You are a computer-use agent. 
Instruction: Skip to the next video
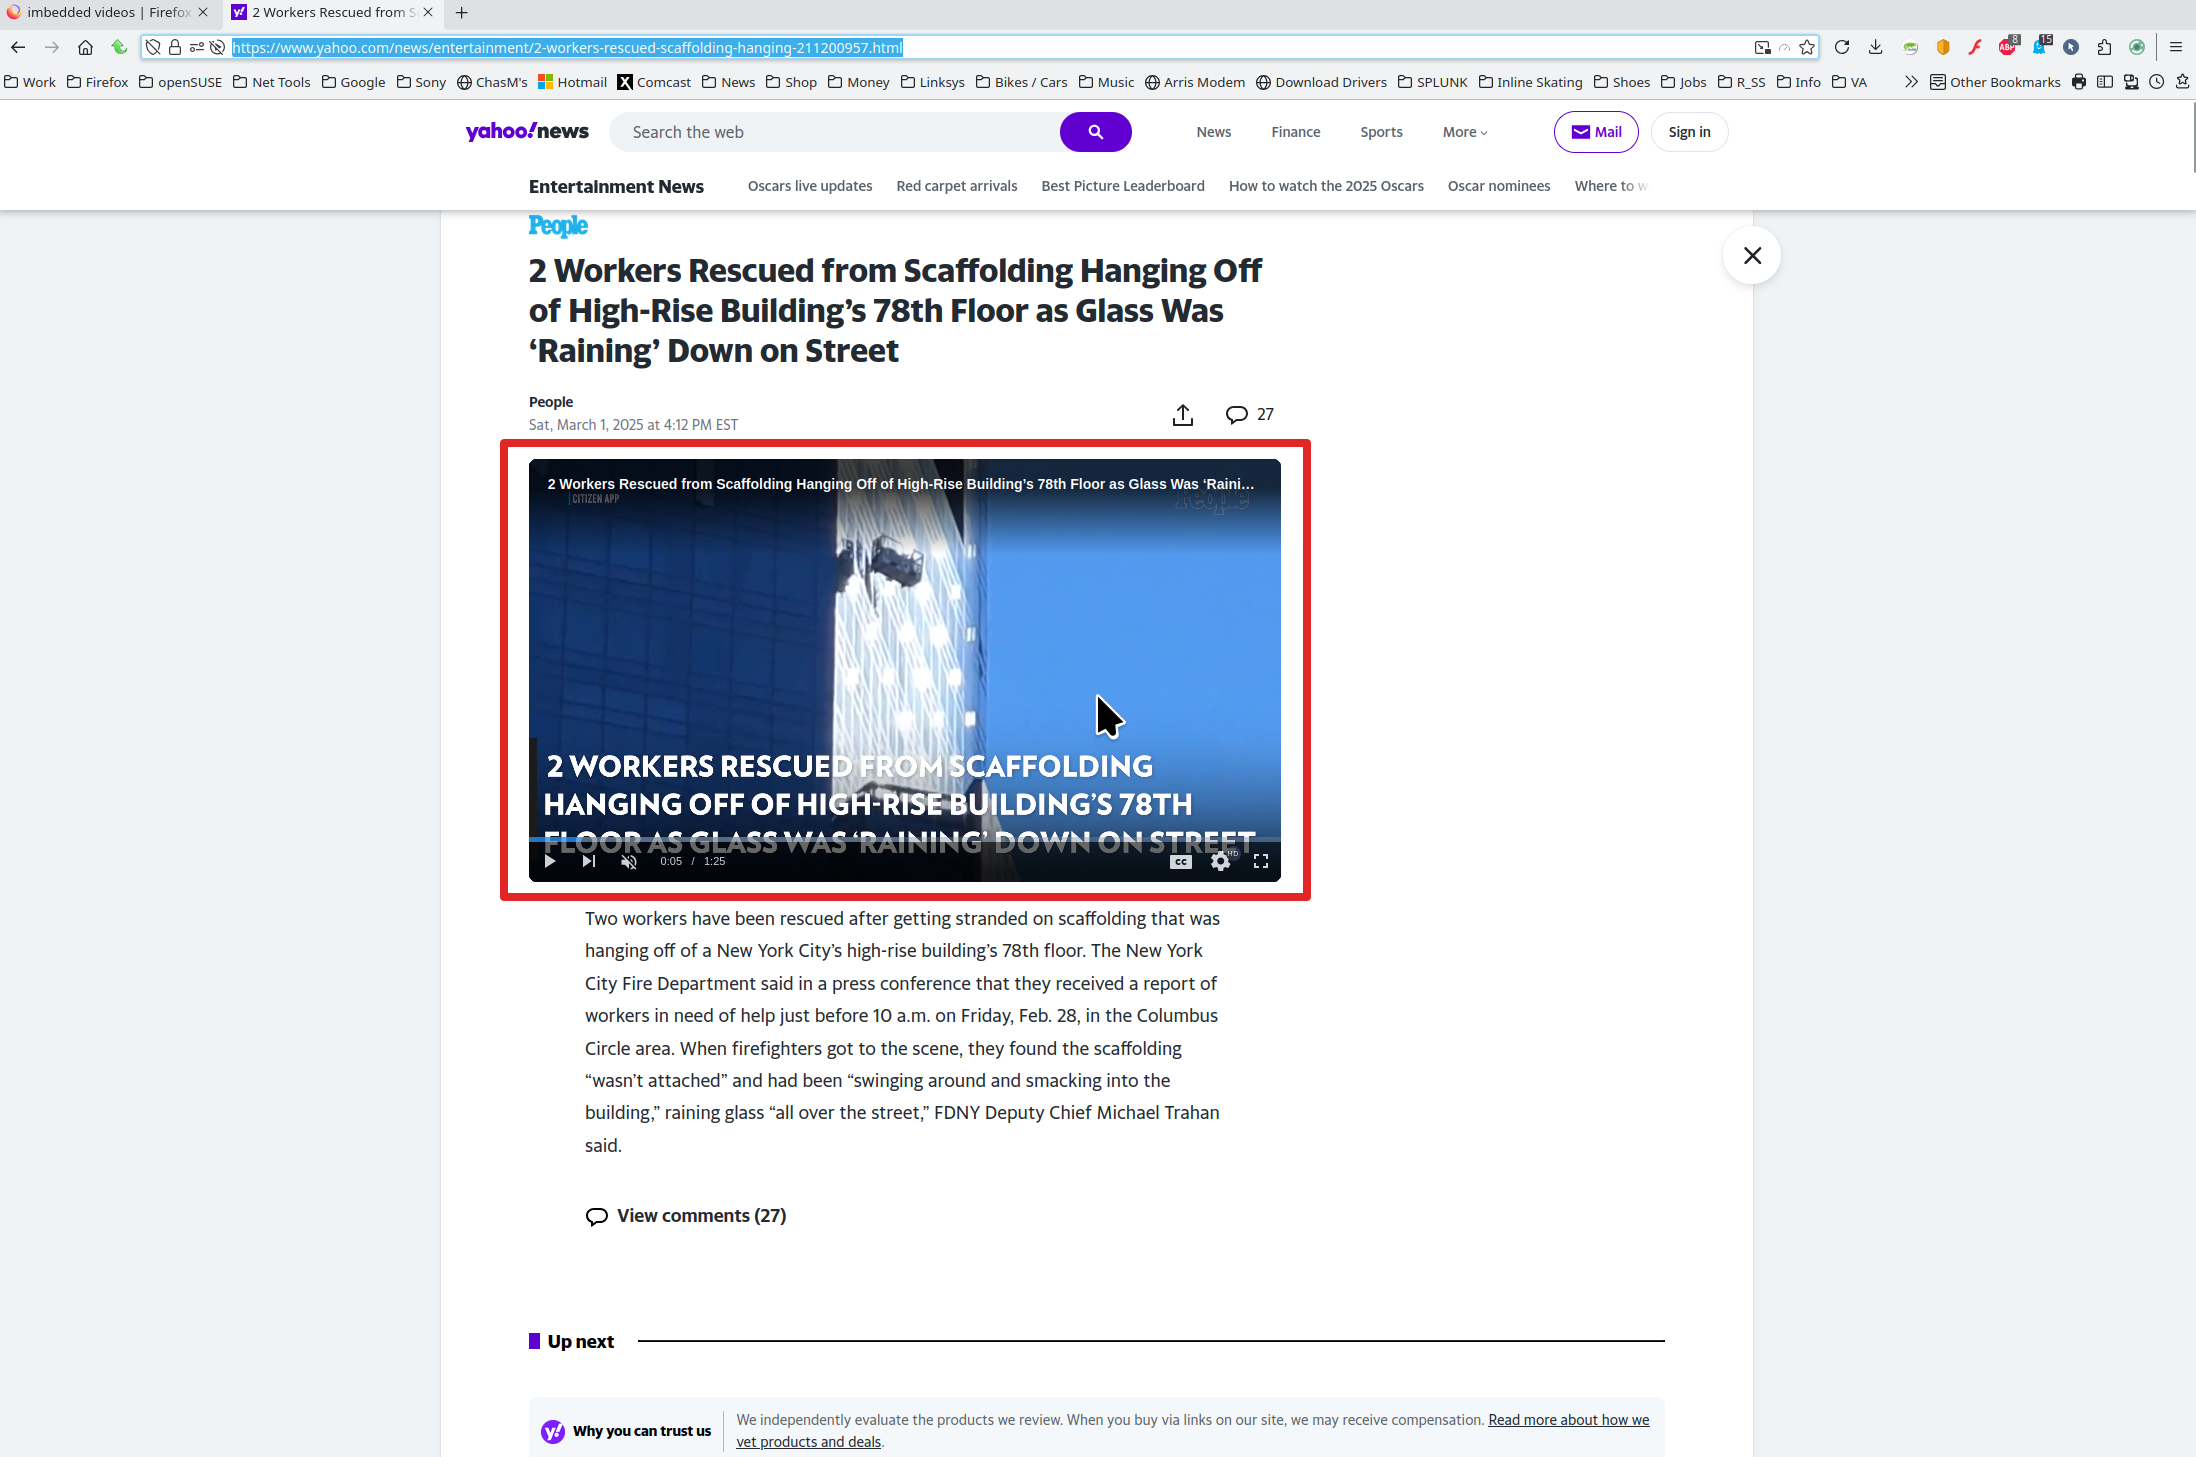click(589, 861)
